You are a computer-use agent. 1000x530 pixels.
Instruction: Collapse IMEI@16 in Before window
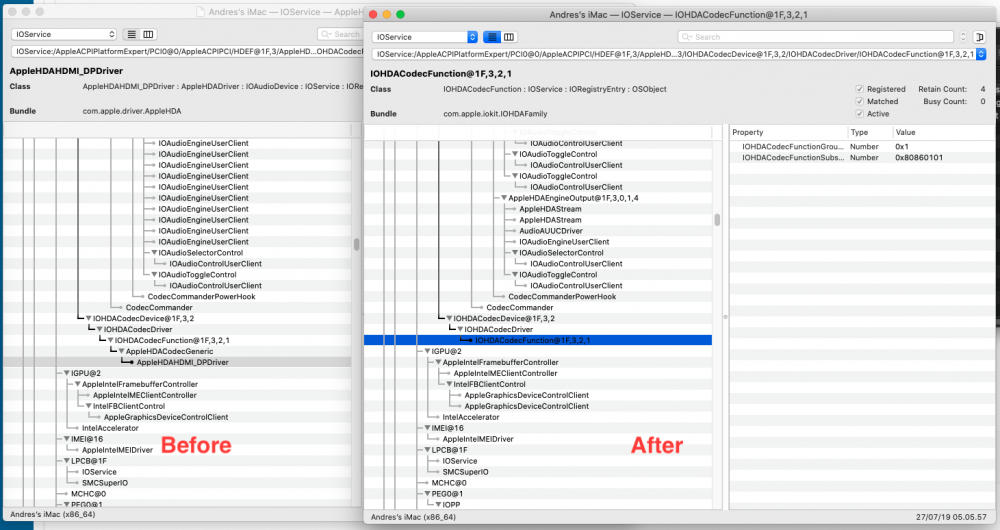66,439
